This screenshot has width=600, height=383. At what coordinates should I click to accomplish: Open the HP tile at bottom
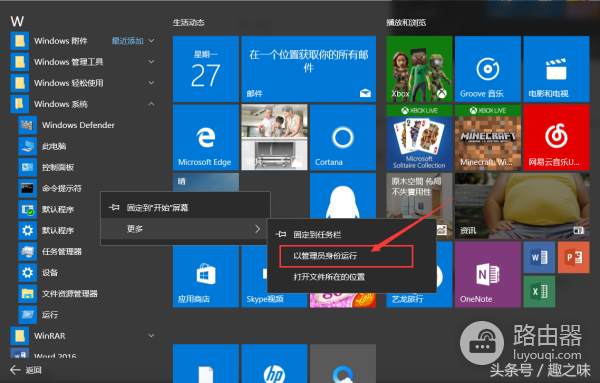point(274,363)
